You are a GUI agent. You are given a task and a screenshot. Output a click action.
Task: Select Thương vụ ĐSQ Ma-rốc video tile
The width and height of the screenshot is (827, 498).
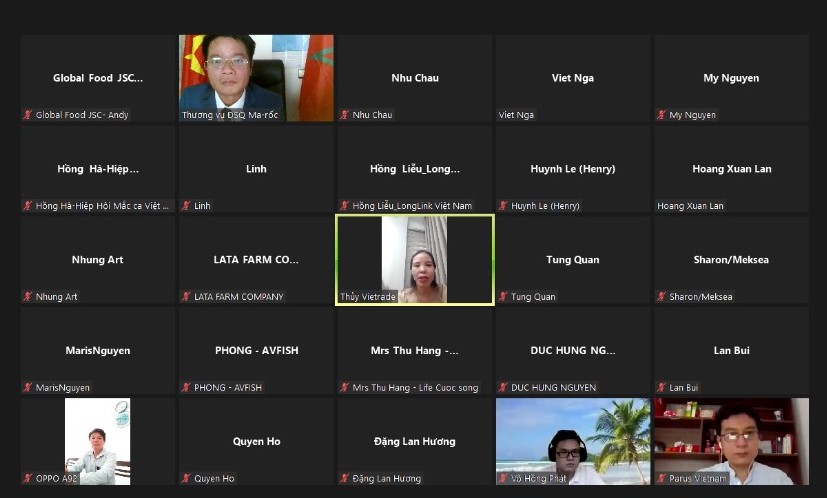tap(256, 76)
